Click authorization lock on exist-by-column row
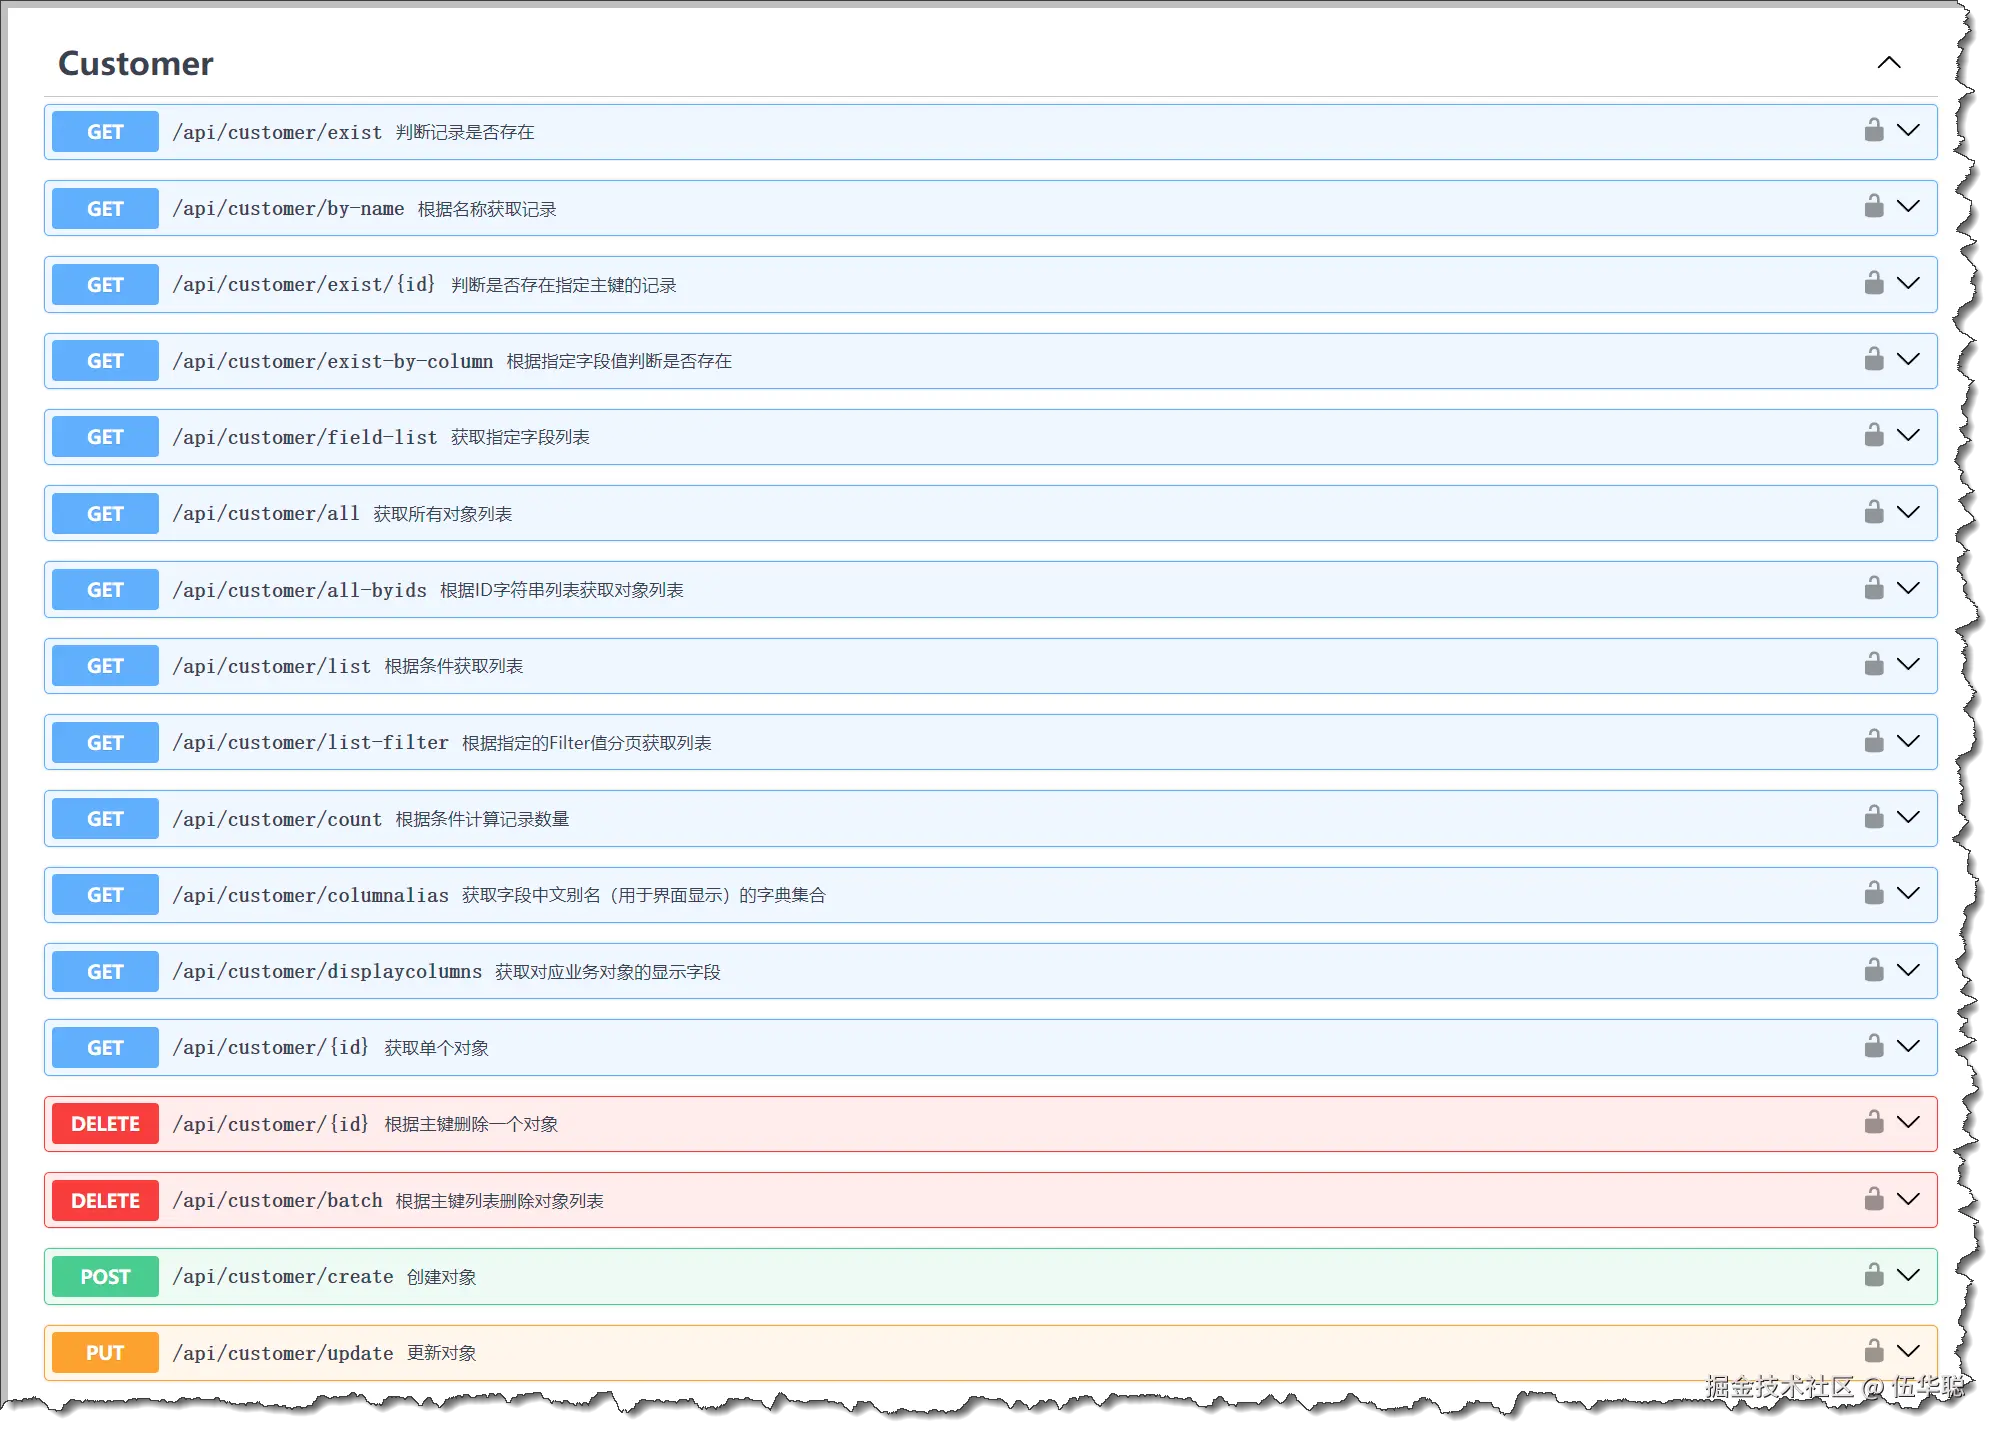 pos(1873,360)
